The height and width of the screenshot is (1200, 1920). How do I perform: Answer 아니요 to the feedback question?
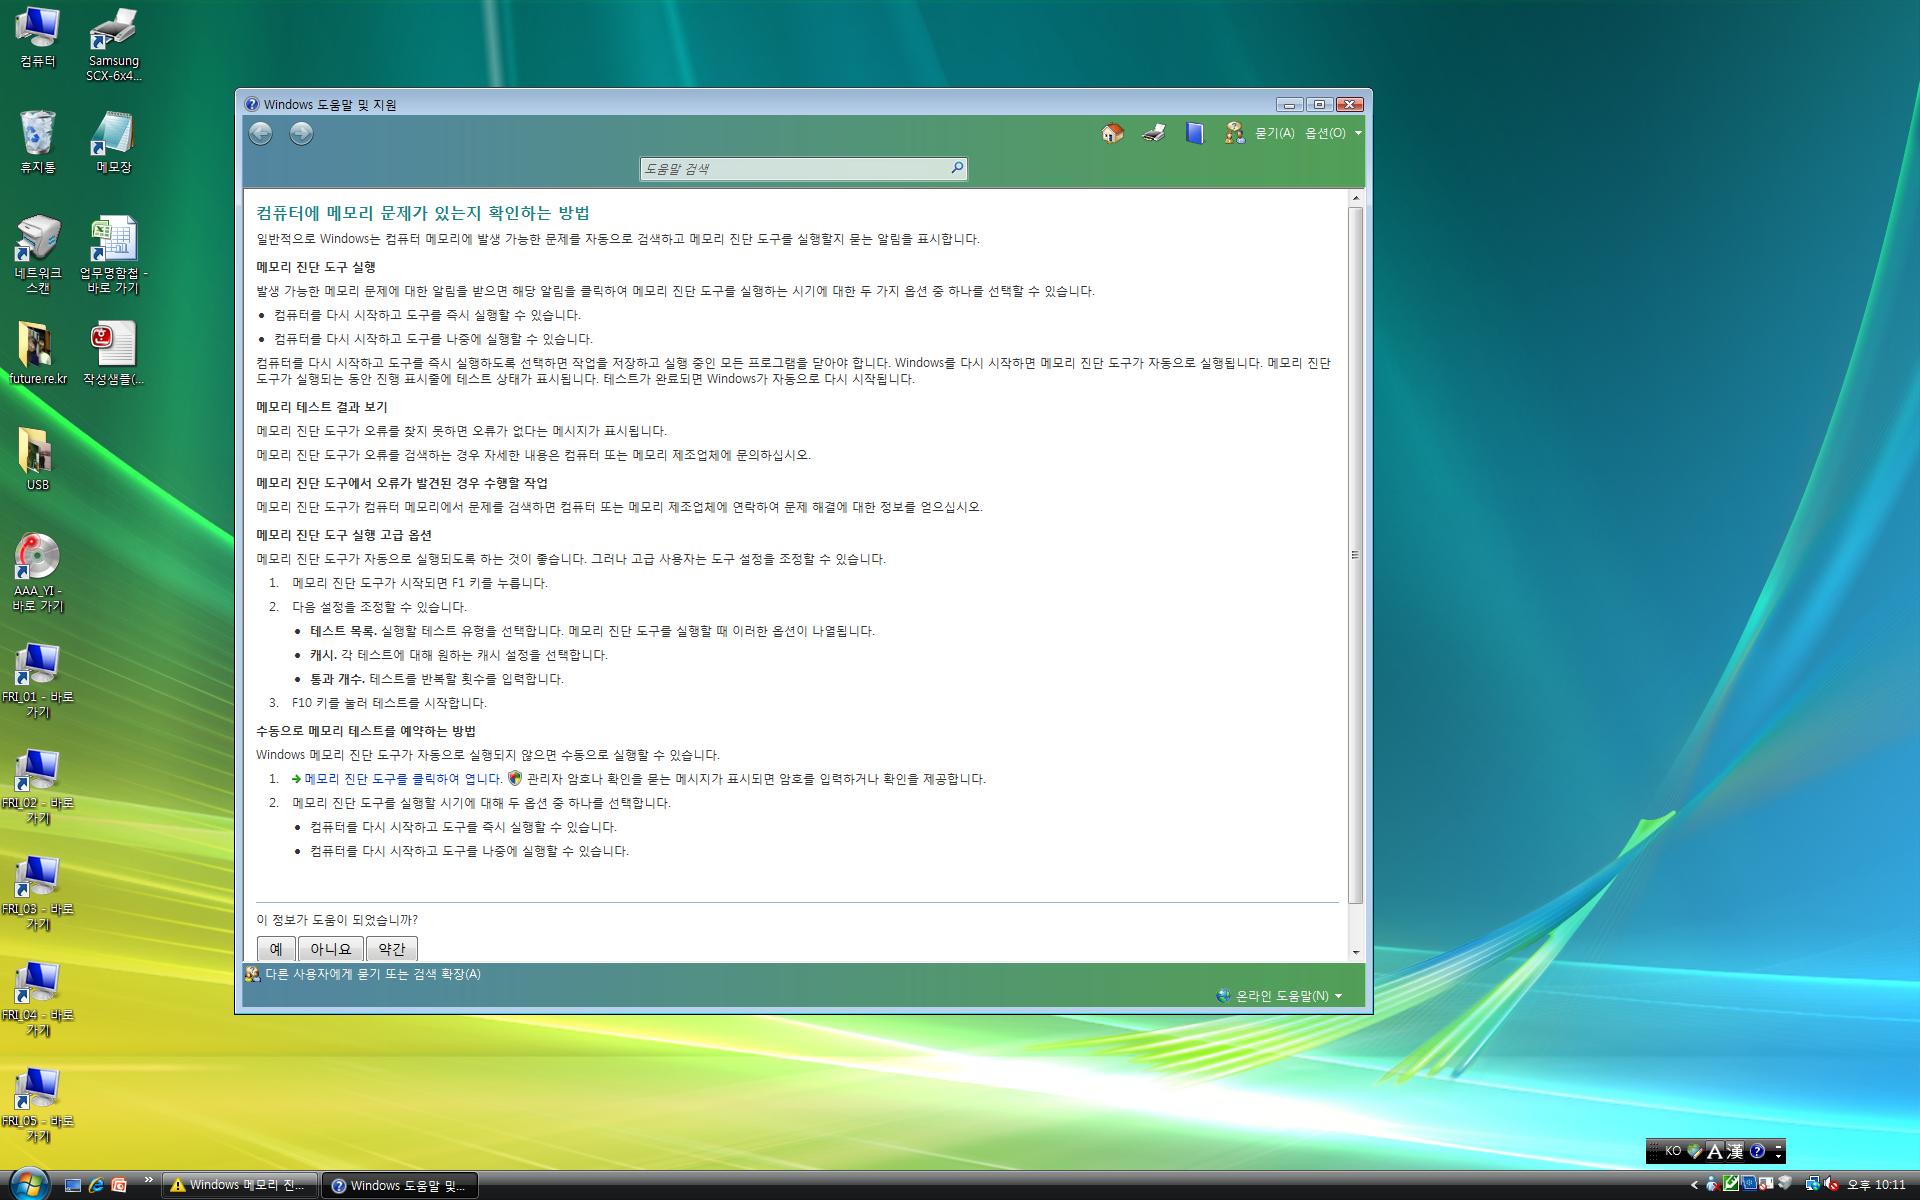[331, 949]
